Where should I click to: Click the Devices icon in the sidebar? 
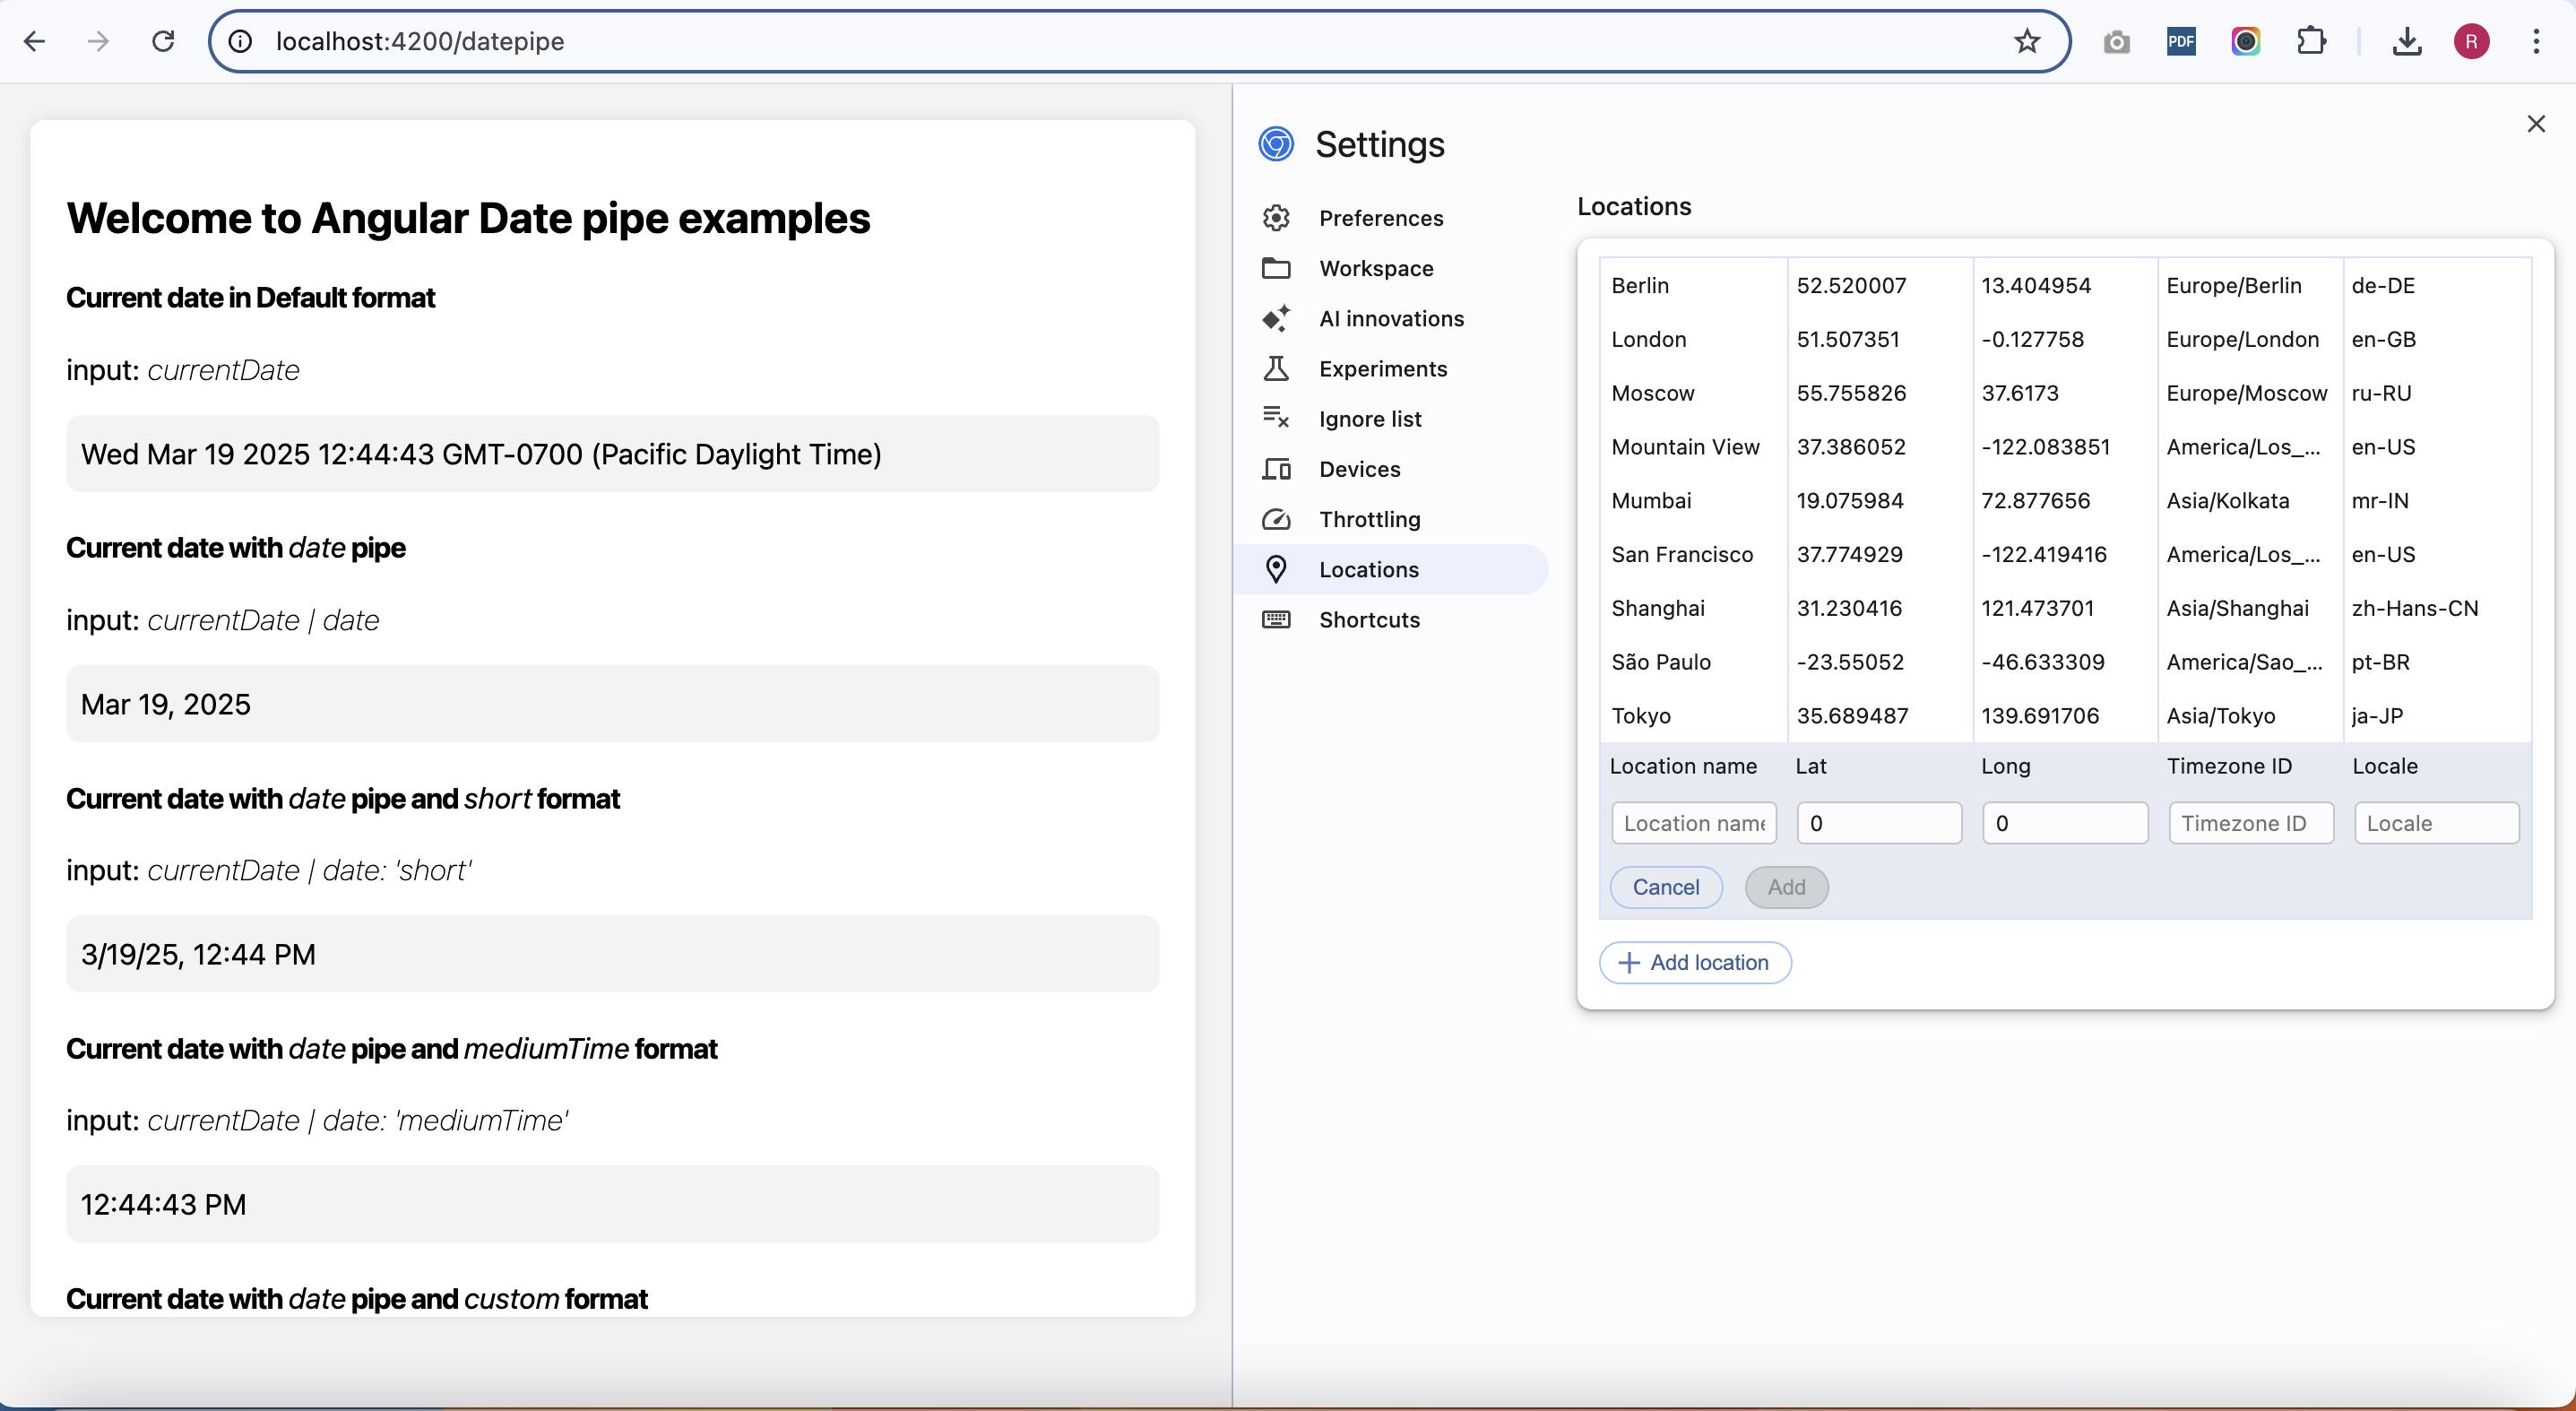coord(1276,469)
